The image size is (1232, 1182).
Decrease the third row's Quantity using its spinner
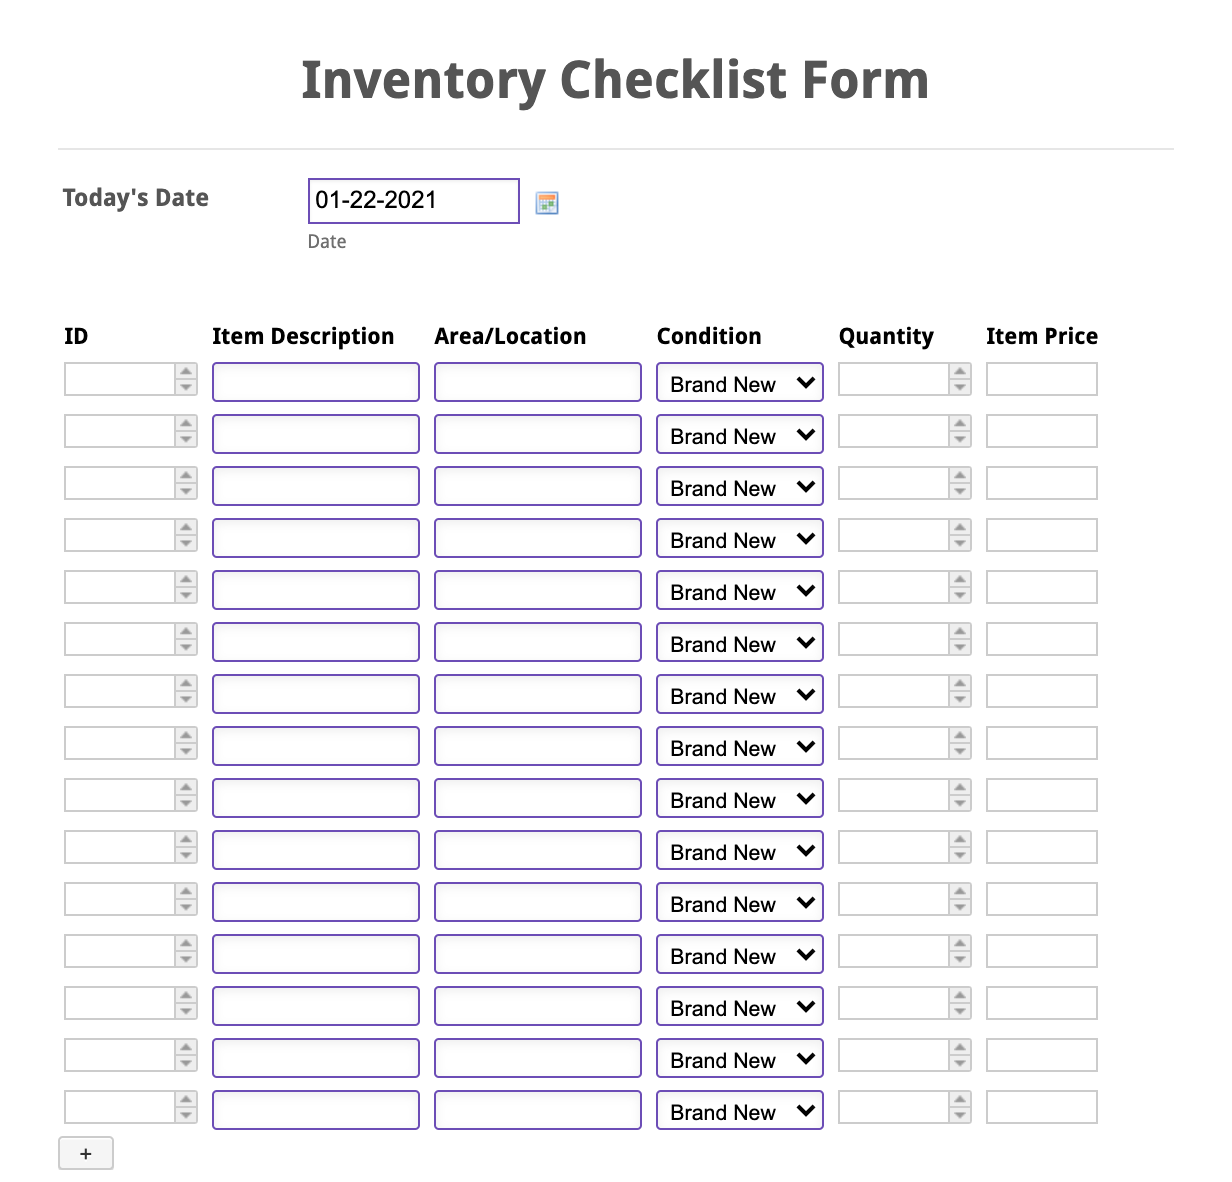coord(959,489)
